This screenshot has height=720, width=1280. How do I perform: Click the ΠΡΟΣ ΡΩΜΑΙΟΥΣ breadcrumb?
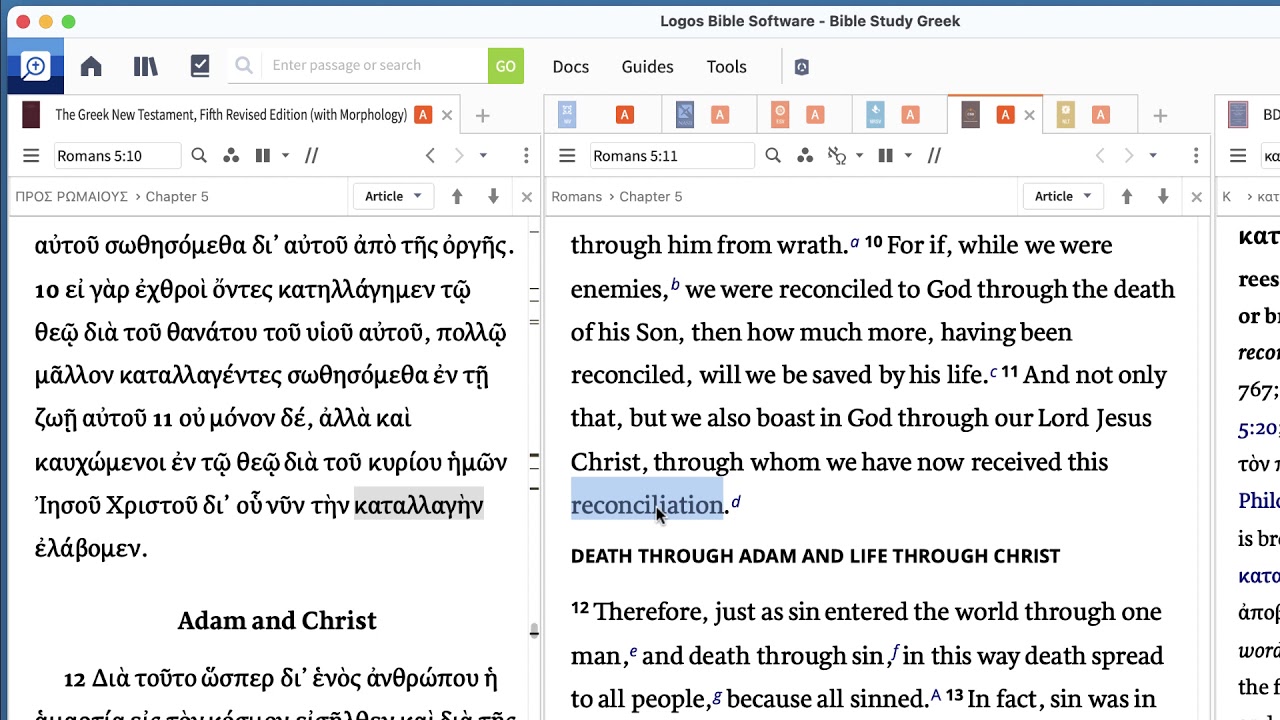pyautogui.click(x=72, y=197)
